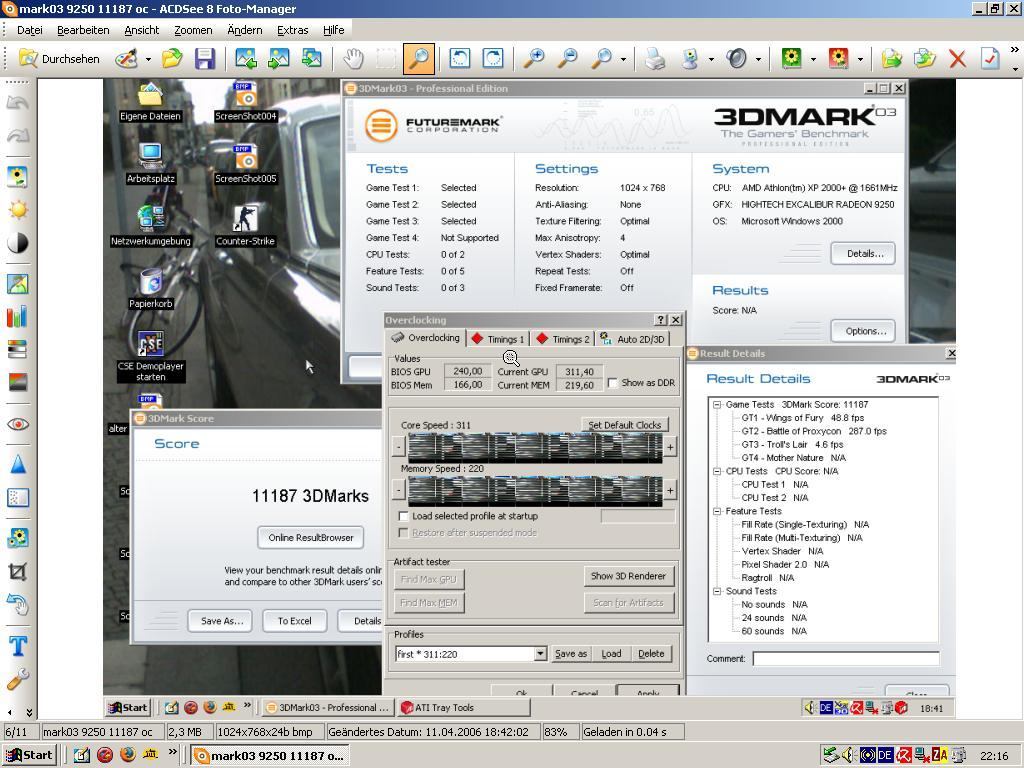Open dropdown arrow beside speaker icon

758,59
